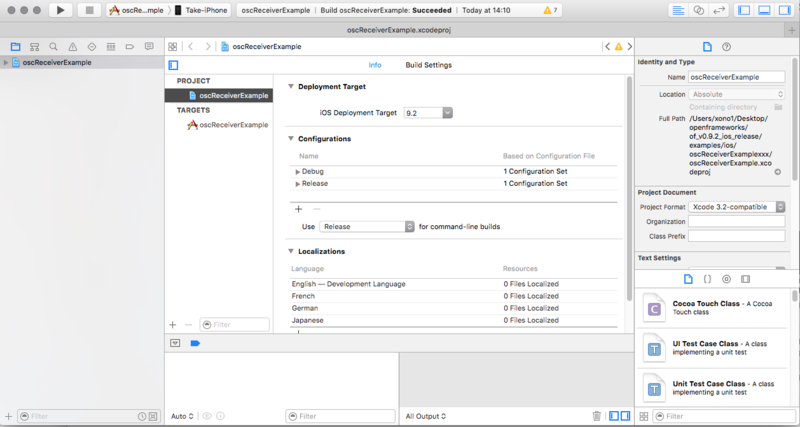Go back in editor history
Screen dimensions: 800x427
tap(190, 46)
